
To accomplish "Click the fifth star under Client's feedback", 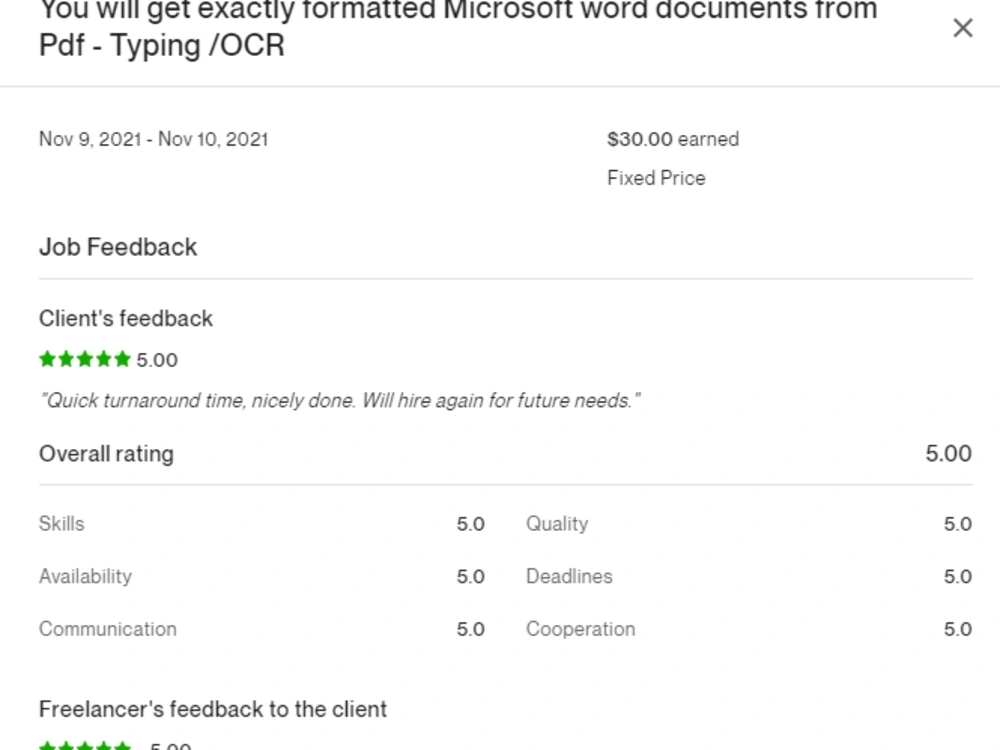I will click(123, 359).
